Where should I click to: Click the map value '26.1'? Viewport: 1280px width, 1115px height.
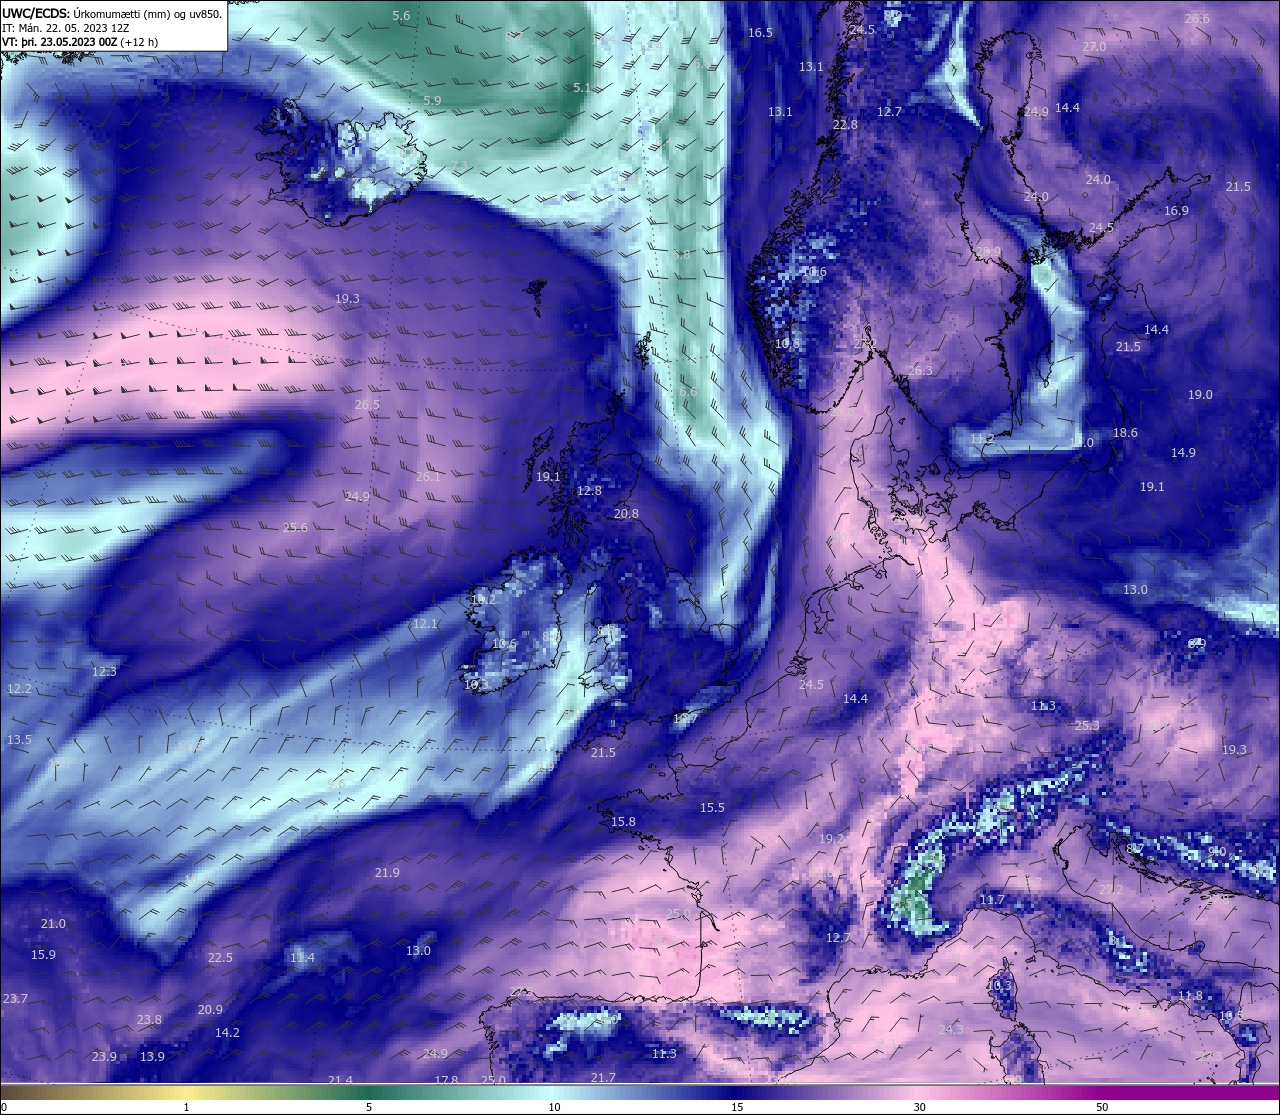coord(428,478)
